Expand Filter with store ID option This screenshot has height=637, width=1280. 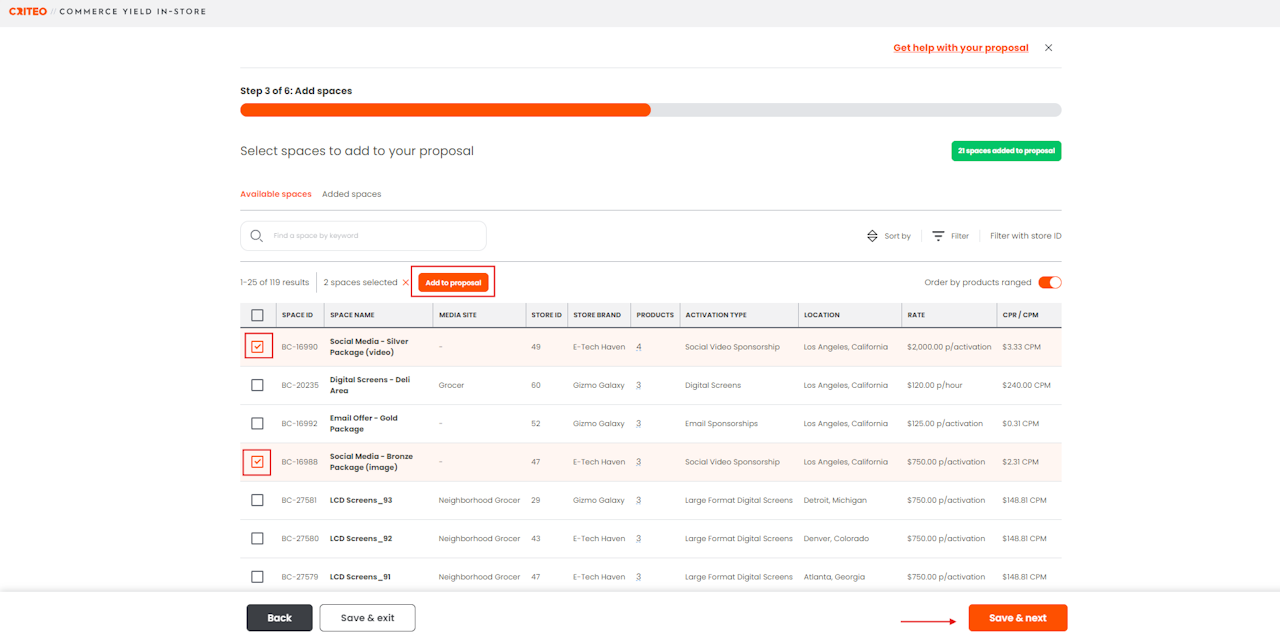coord(1025,236)
